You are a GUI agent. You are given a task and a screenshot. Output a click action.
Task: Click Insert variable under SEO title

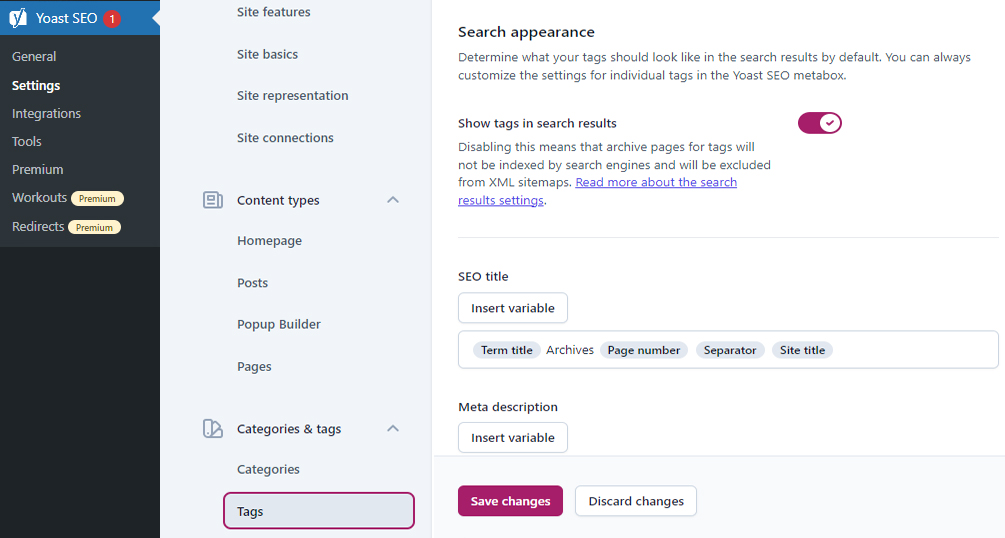(513, 308)
